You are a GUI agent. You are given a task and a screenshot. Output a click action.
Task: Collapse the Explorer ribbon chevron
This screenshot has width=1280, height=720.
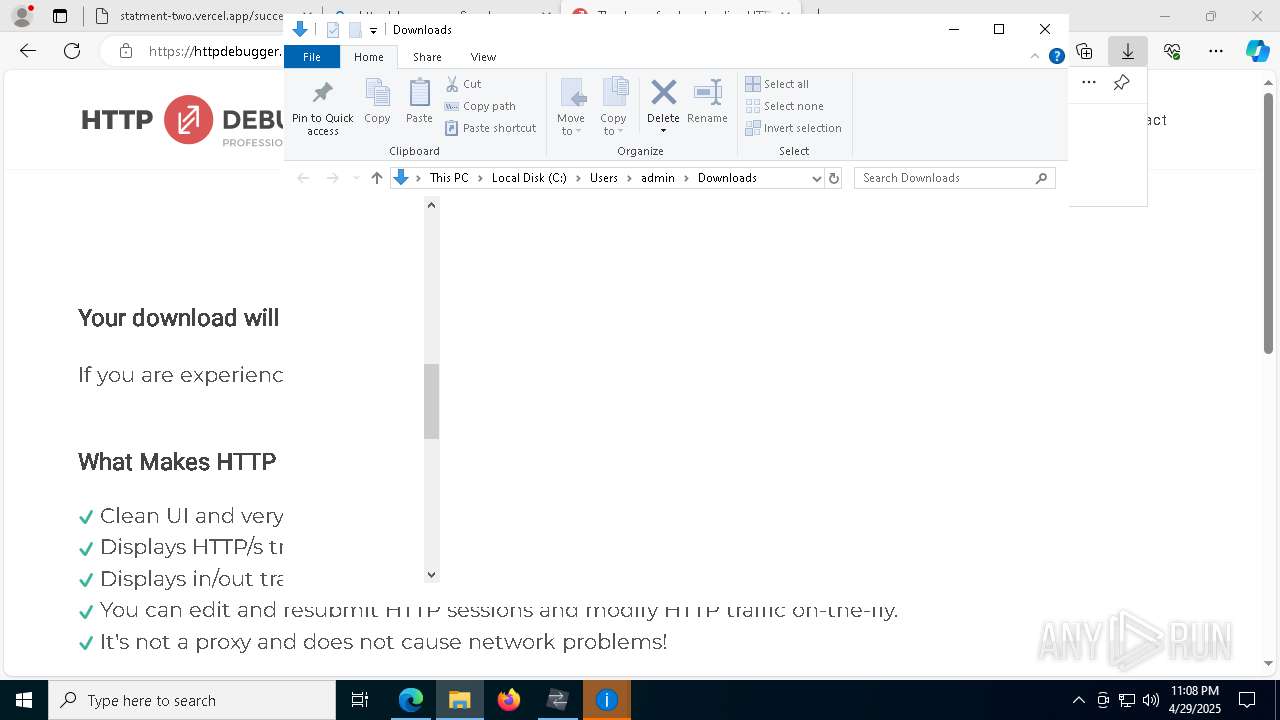click(1035, 56)
